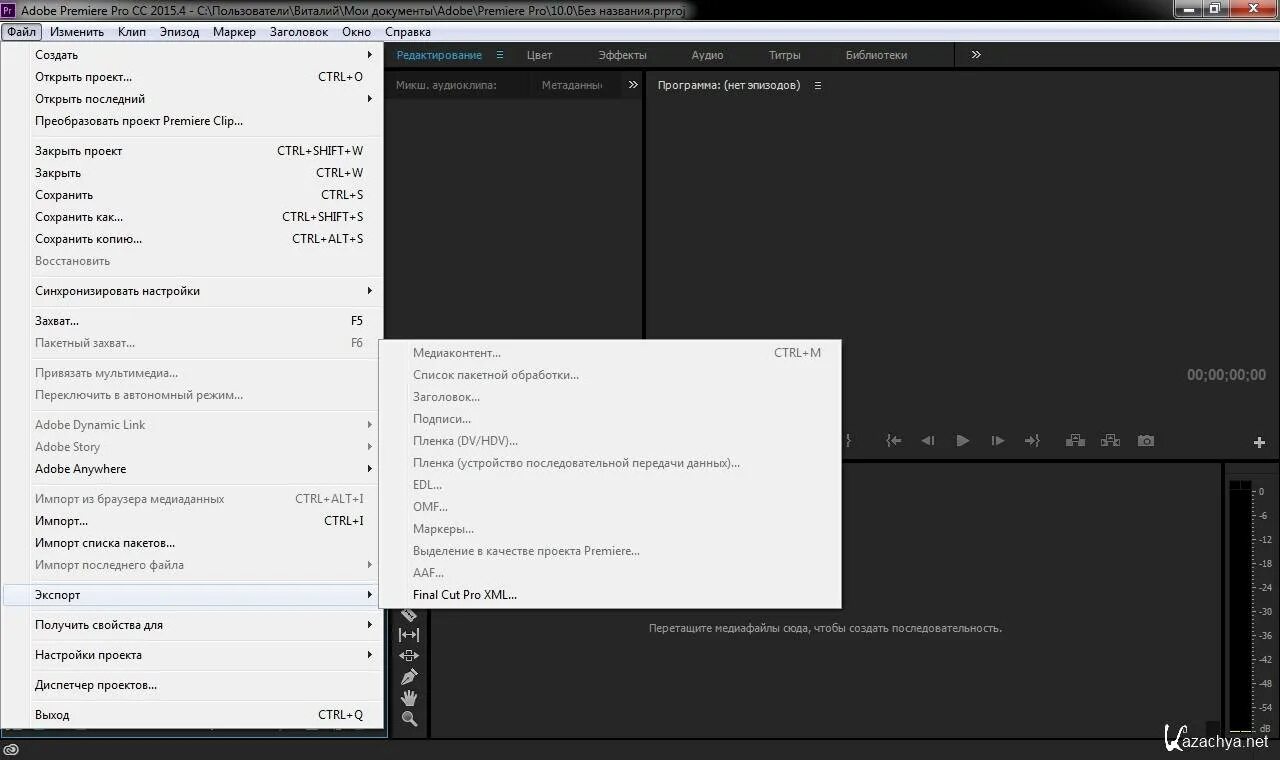Switch to the Эффекты workspace
This screenshot has height=760, width=1280.
click(622, 55)
